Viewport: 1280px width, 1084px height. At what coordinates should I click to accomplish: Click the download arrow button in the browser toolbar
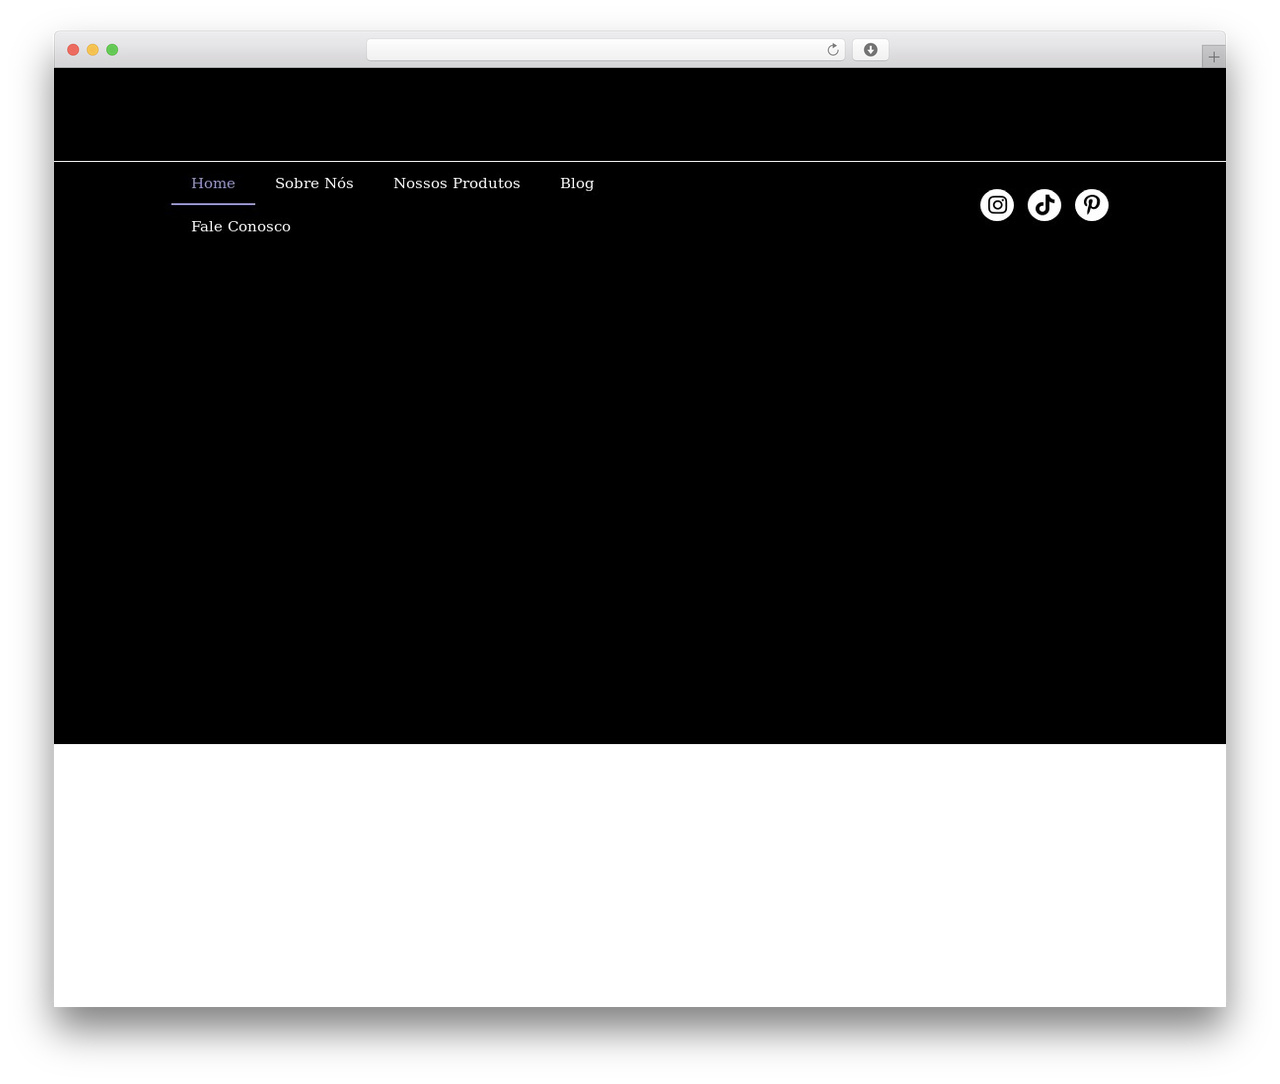(x=871, y=50)
